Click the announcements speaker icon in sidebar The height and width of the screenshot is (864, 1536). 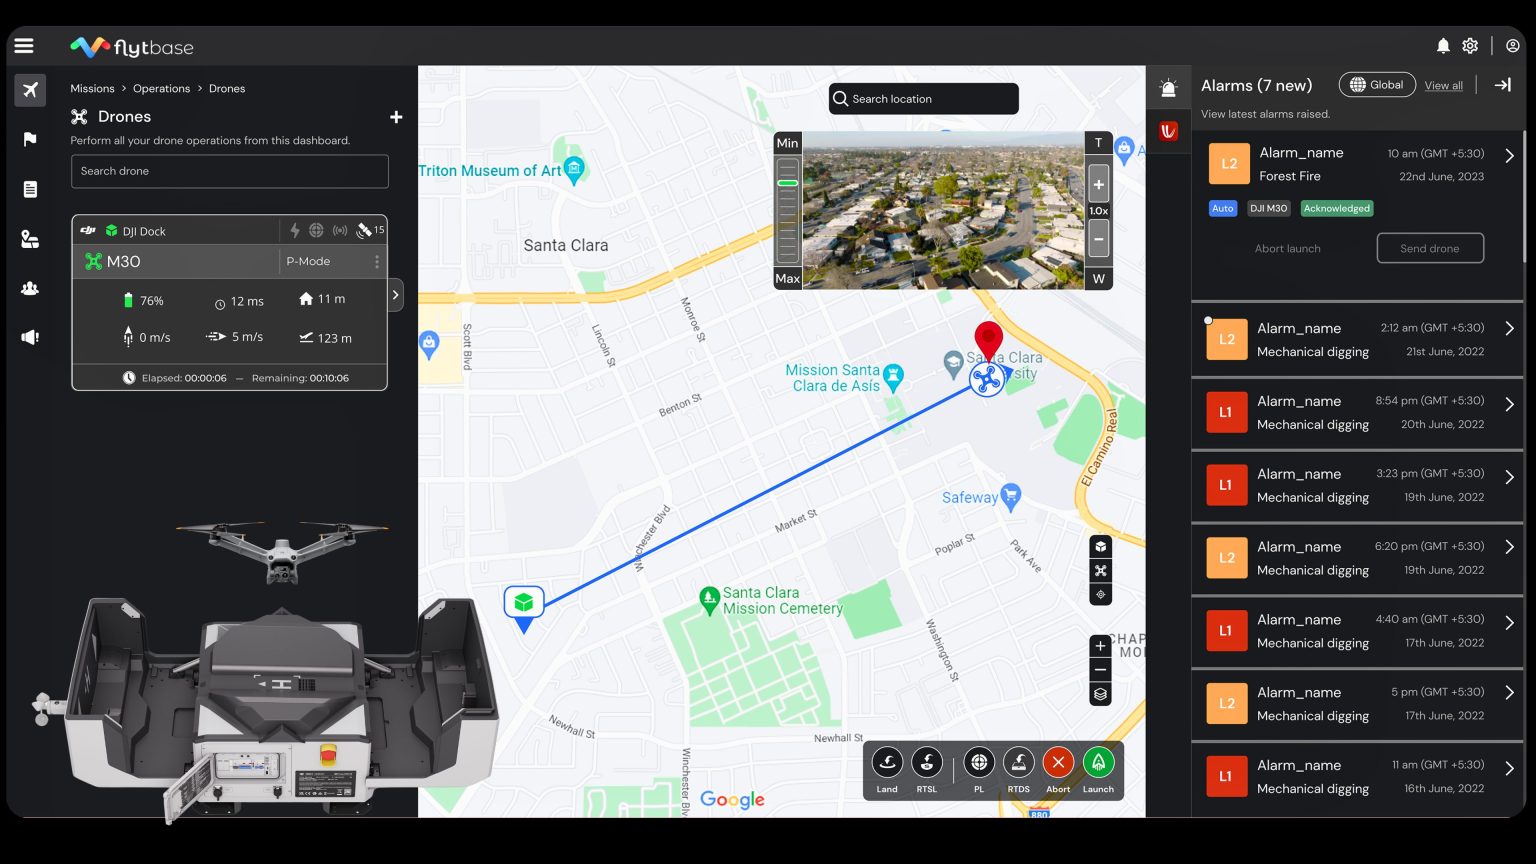(30, 337)
